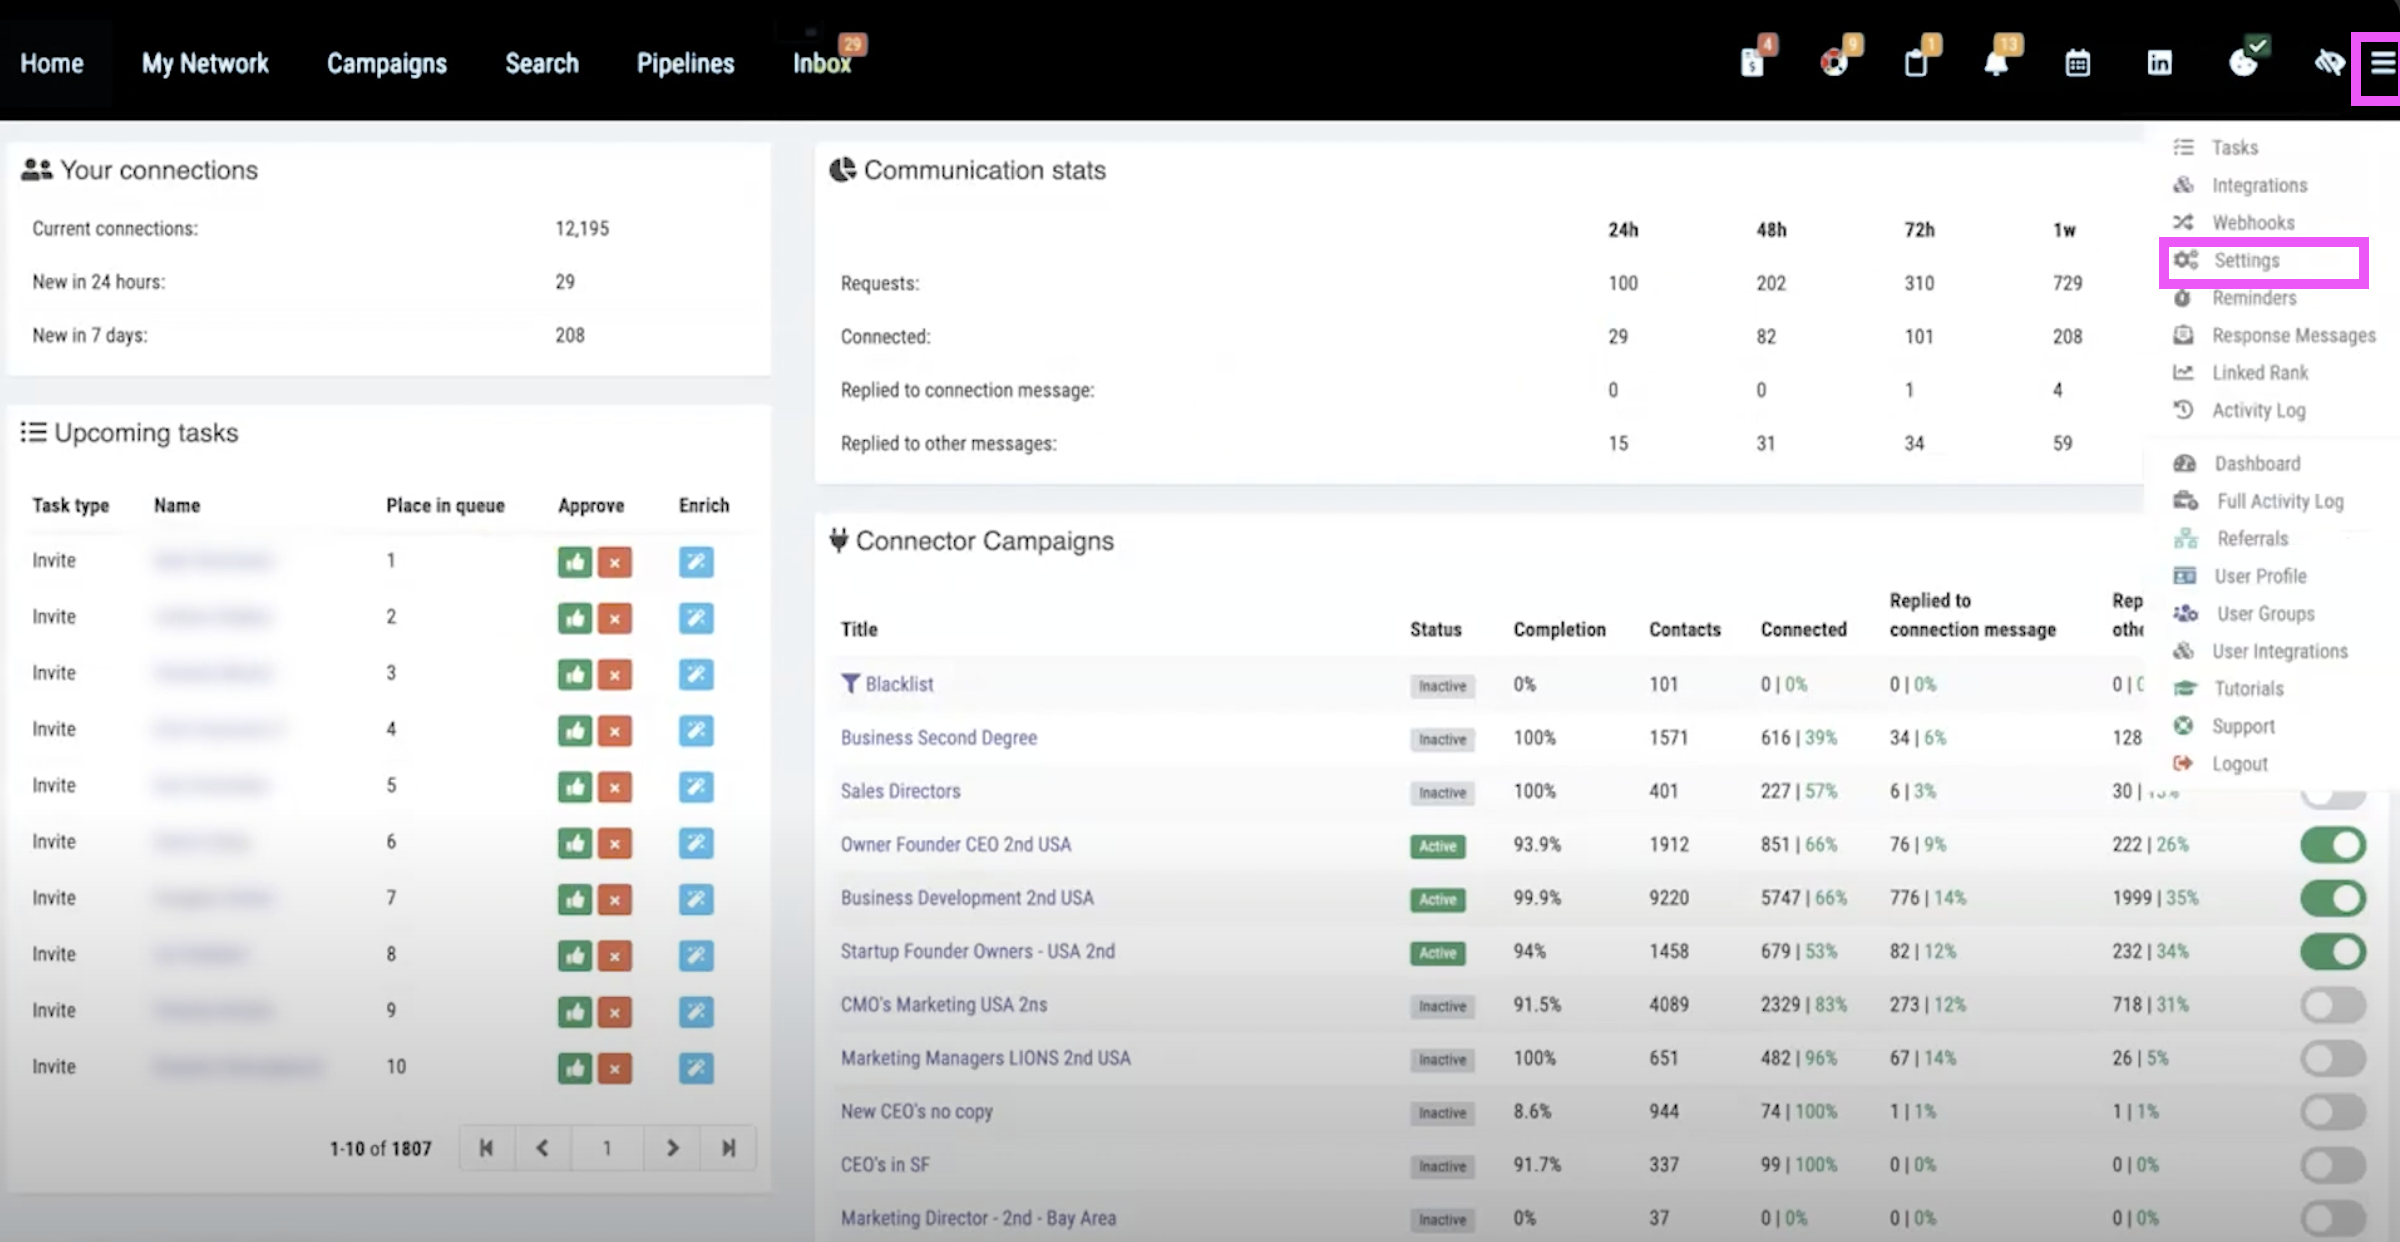
Task: Disable the Business Development 2nd USA campaign toggle
Action: point(2333,898)
